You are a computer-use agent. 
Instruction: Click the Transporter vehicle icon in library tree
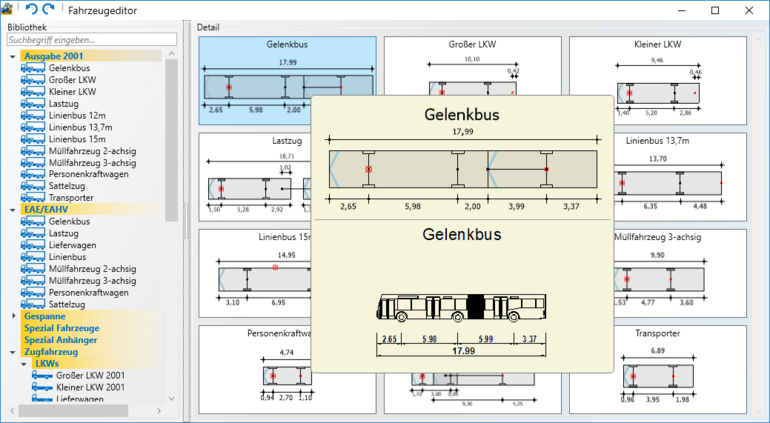pyautogui.click(x=33, y=197)
